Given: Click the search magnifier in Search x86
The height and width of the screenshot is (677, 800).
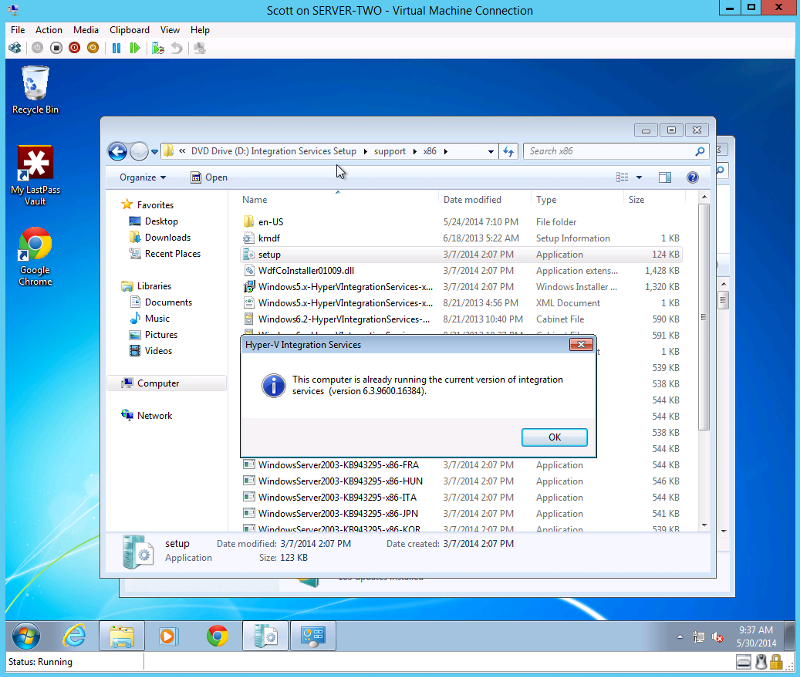Looking at the screenshot, I should click(x=700, y=151).
